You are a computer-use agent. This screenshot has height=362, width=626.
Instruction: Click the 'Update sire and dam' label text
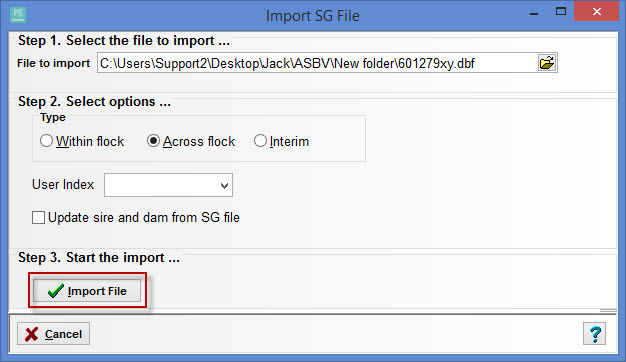pos(144,218)
